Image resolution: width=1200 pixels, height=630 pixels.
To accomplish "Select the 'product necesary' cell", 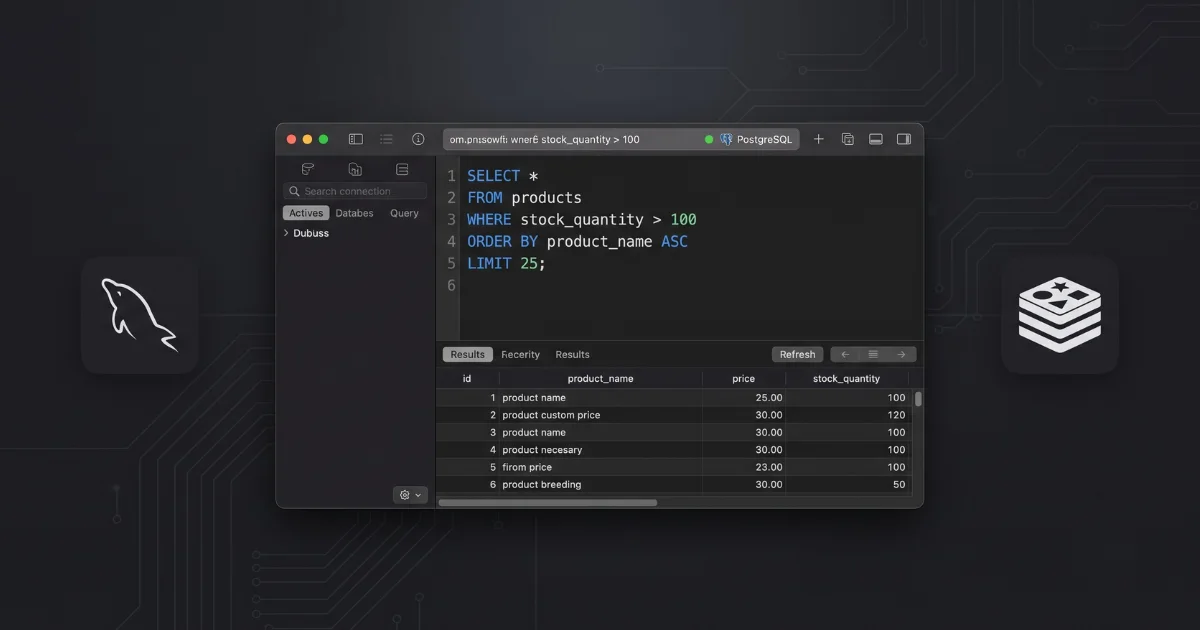I will 542,450.
